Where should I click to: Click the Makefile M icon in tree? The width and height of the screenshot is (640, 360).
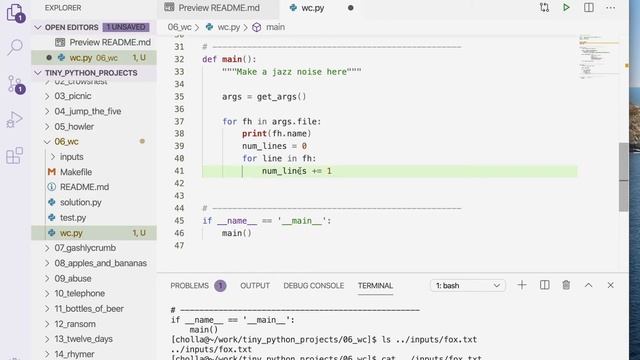pyautogui.click(x=51, y=172)
